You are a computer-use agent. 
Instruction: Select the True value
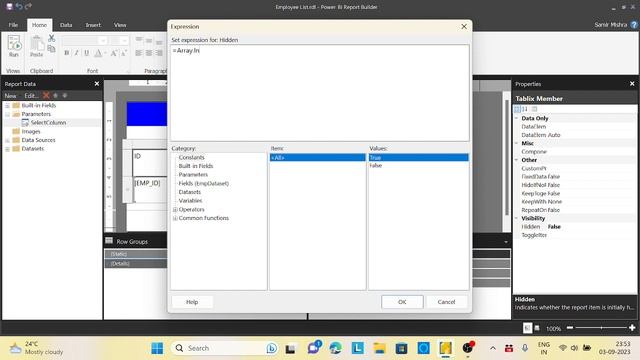419,158
